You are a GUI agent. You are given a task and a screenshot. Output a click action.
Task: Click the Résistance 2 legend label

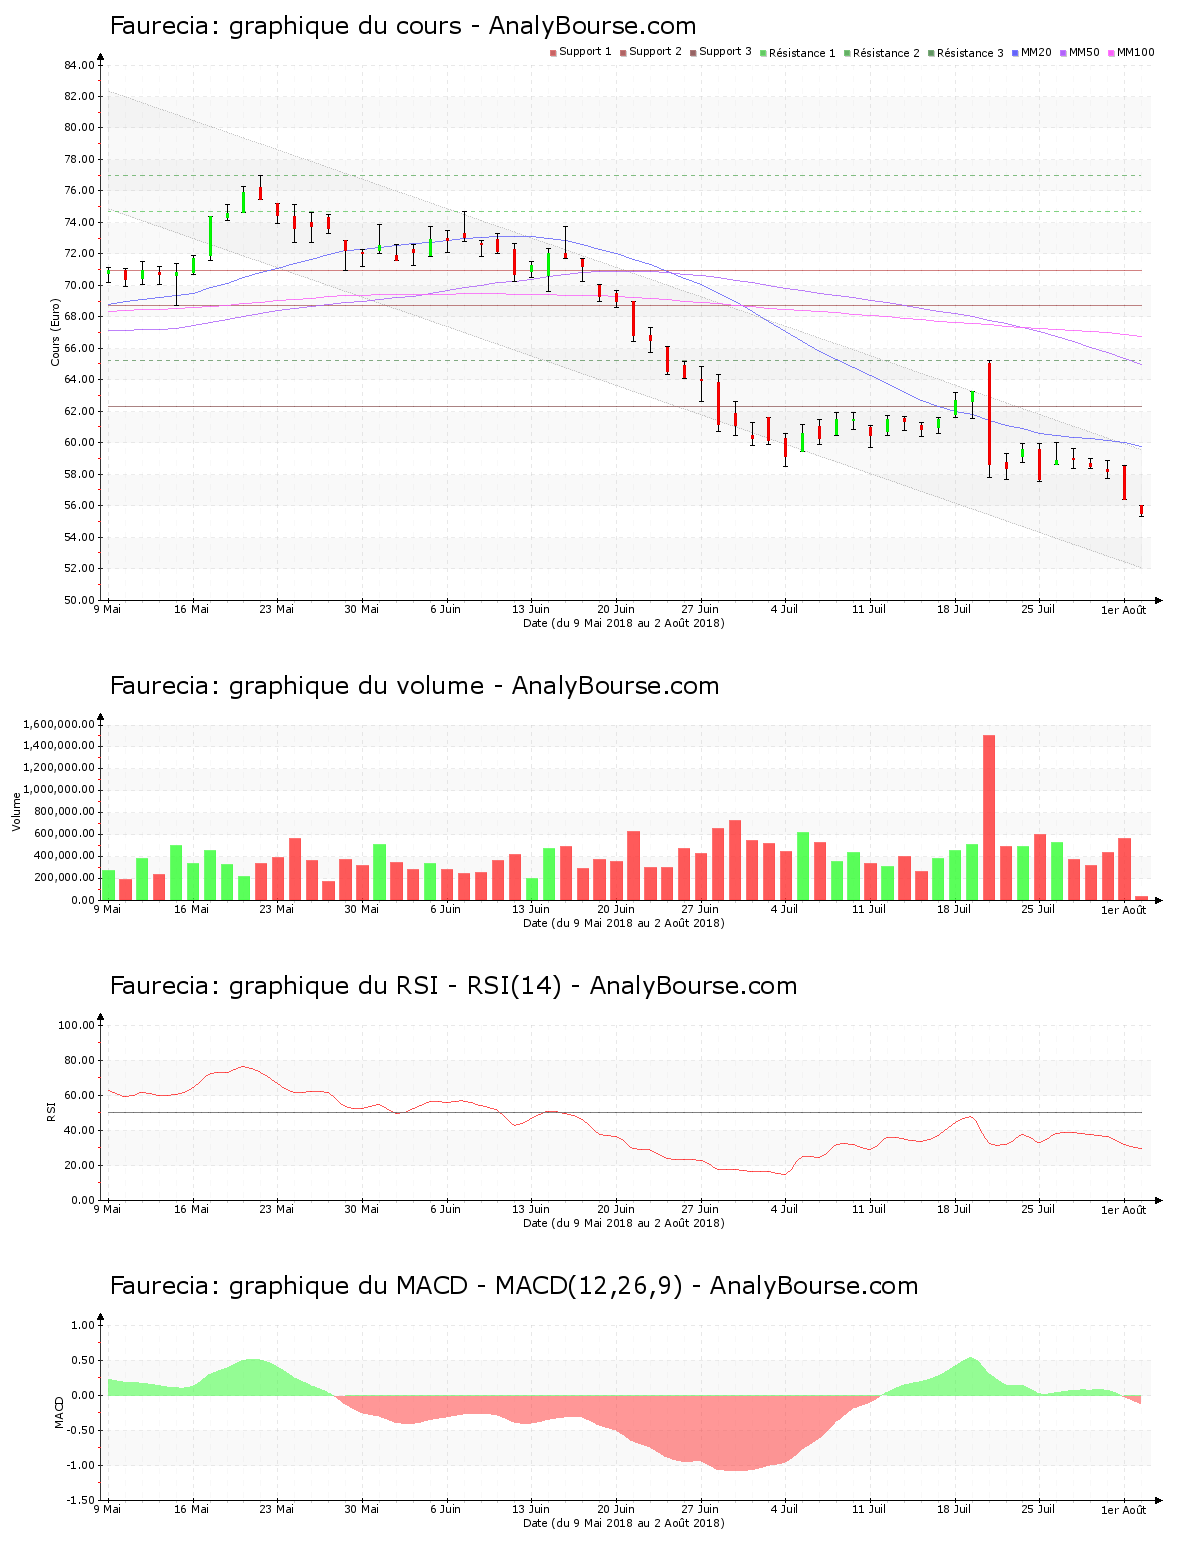tap(886, 53)
